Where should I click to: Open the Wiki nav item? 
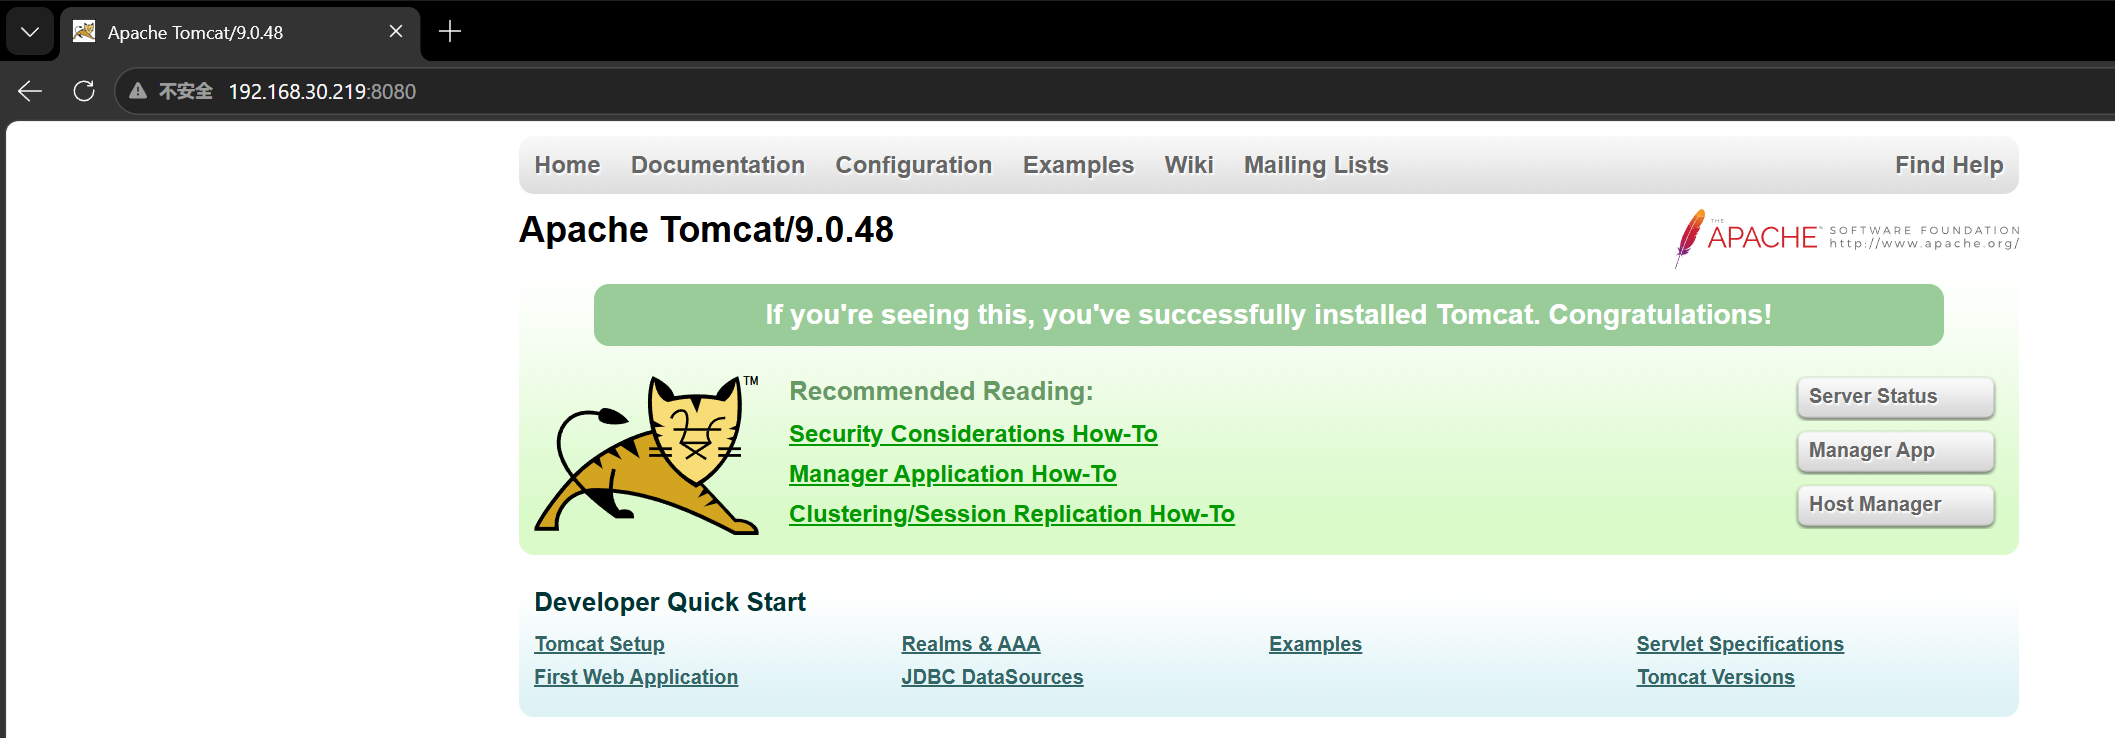(1189, 165)
